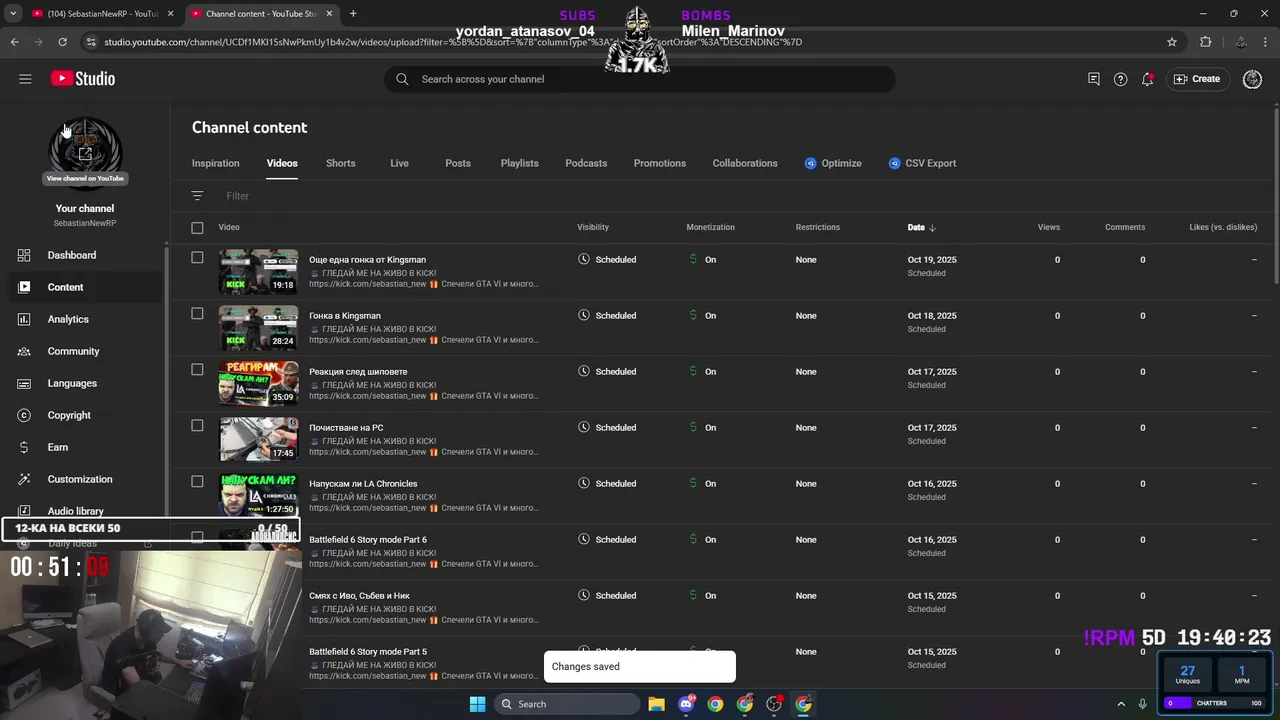Switch to the Inspiration tab
This screenshot has width=1280, height=720.
tap(215, 163)
